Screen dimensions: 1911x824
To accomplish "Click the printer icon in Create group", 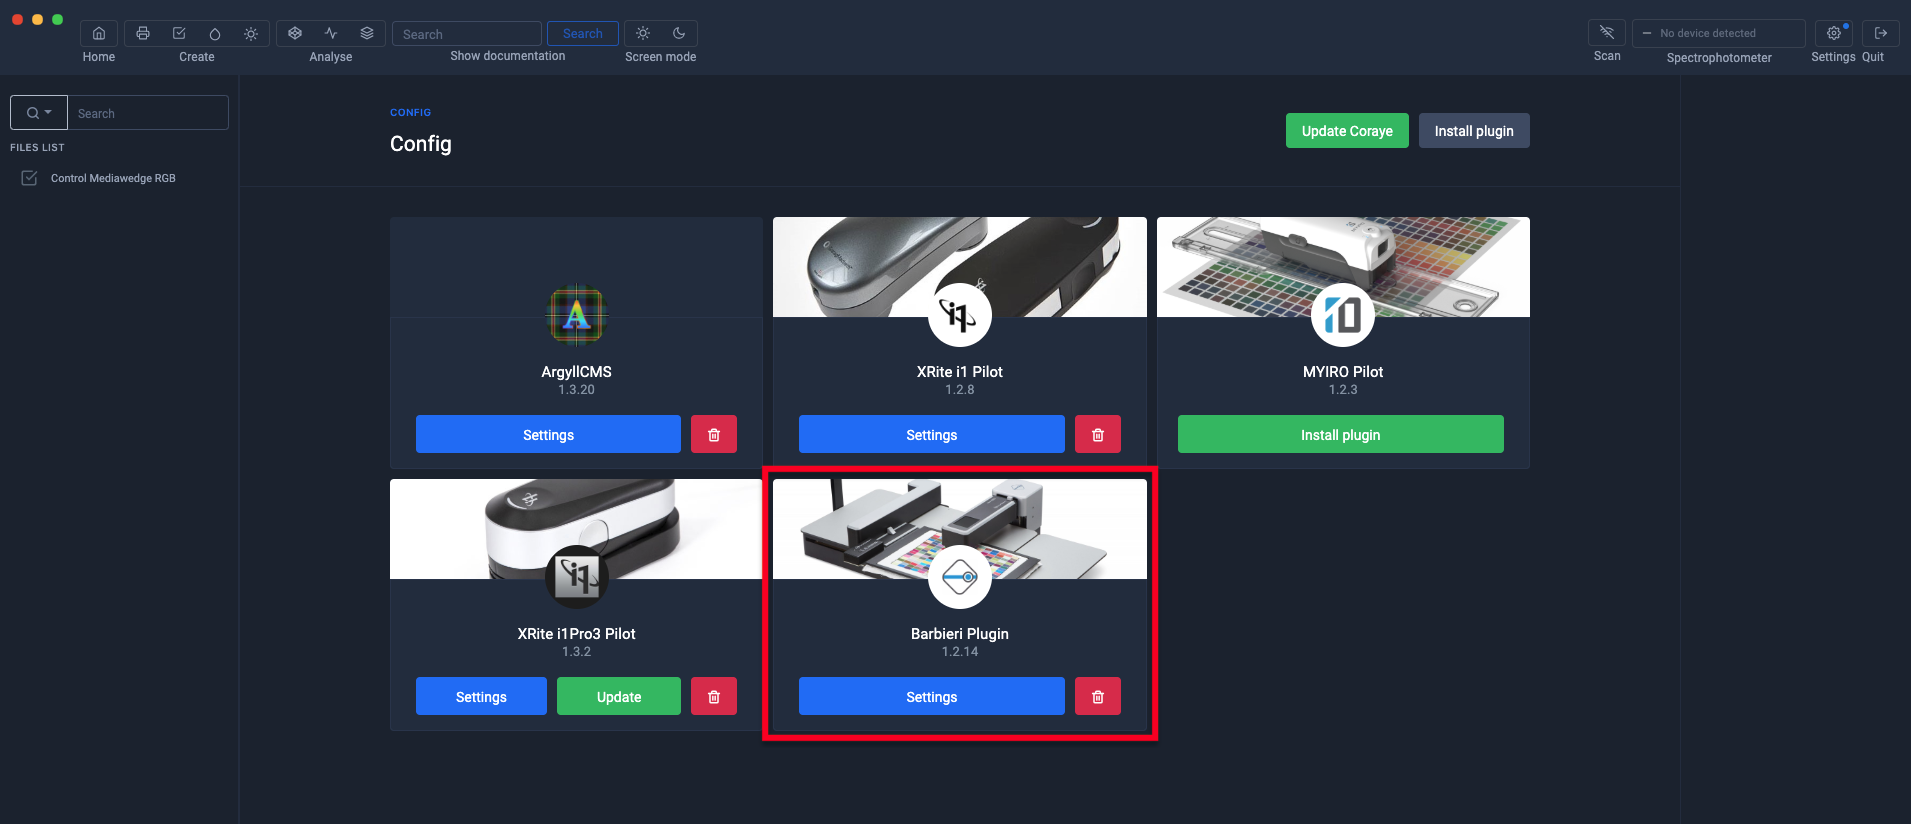I will coord(143,34).
